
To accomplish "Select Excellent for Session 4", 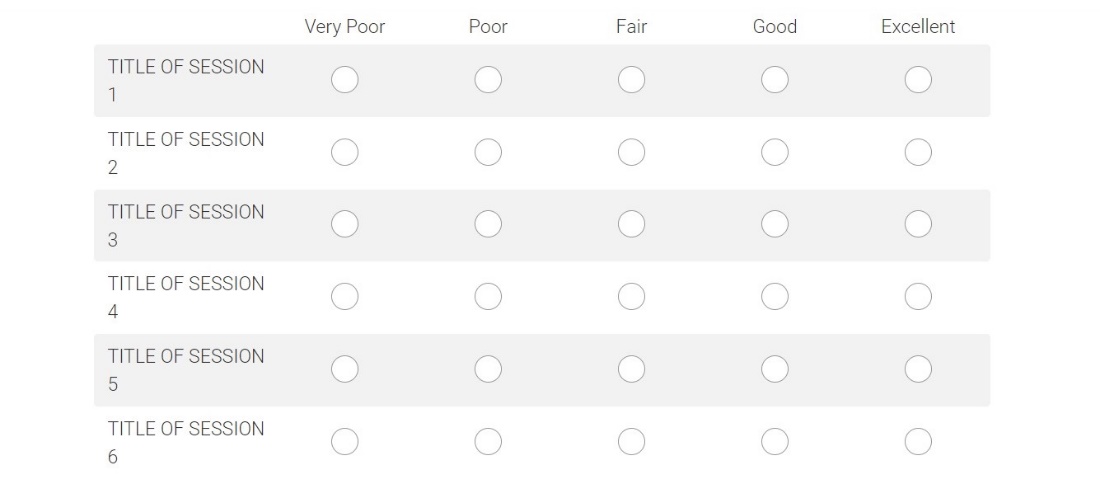I will pos(918,297).
